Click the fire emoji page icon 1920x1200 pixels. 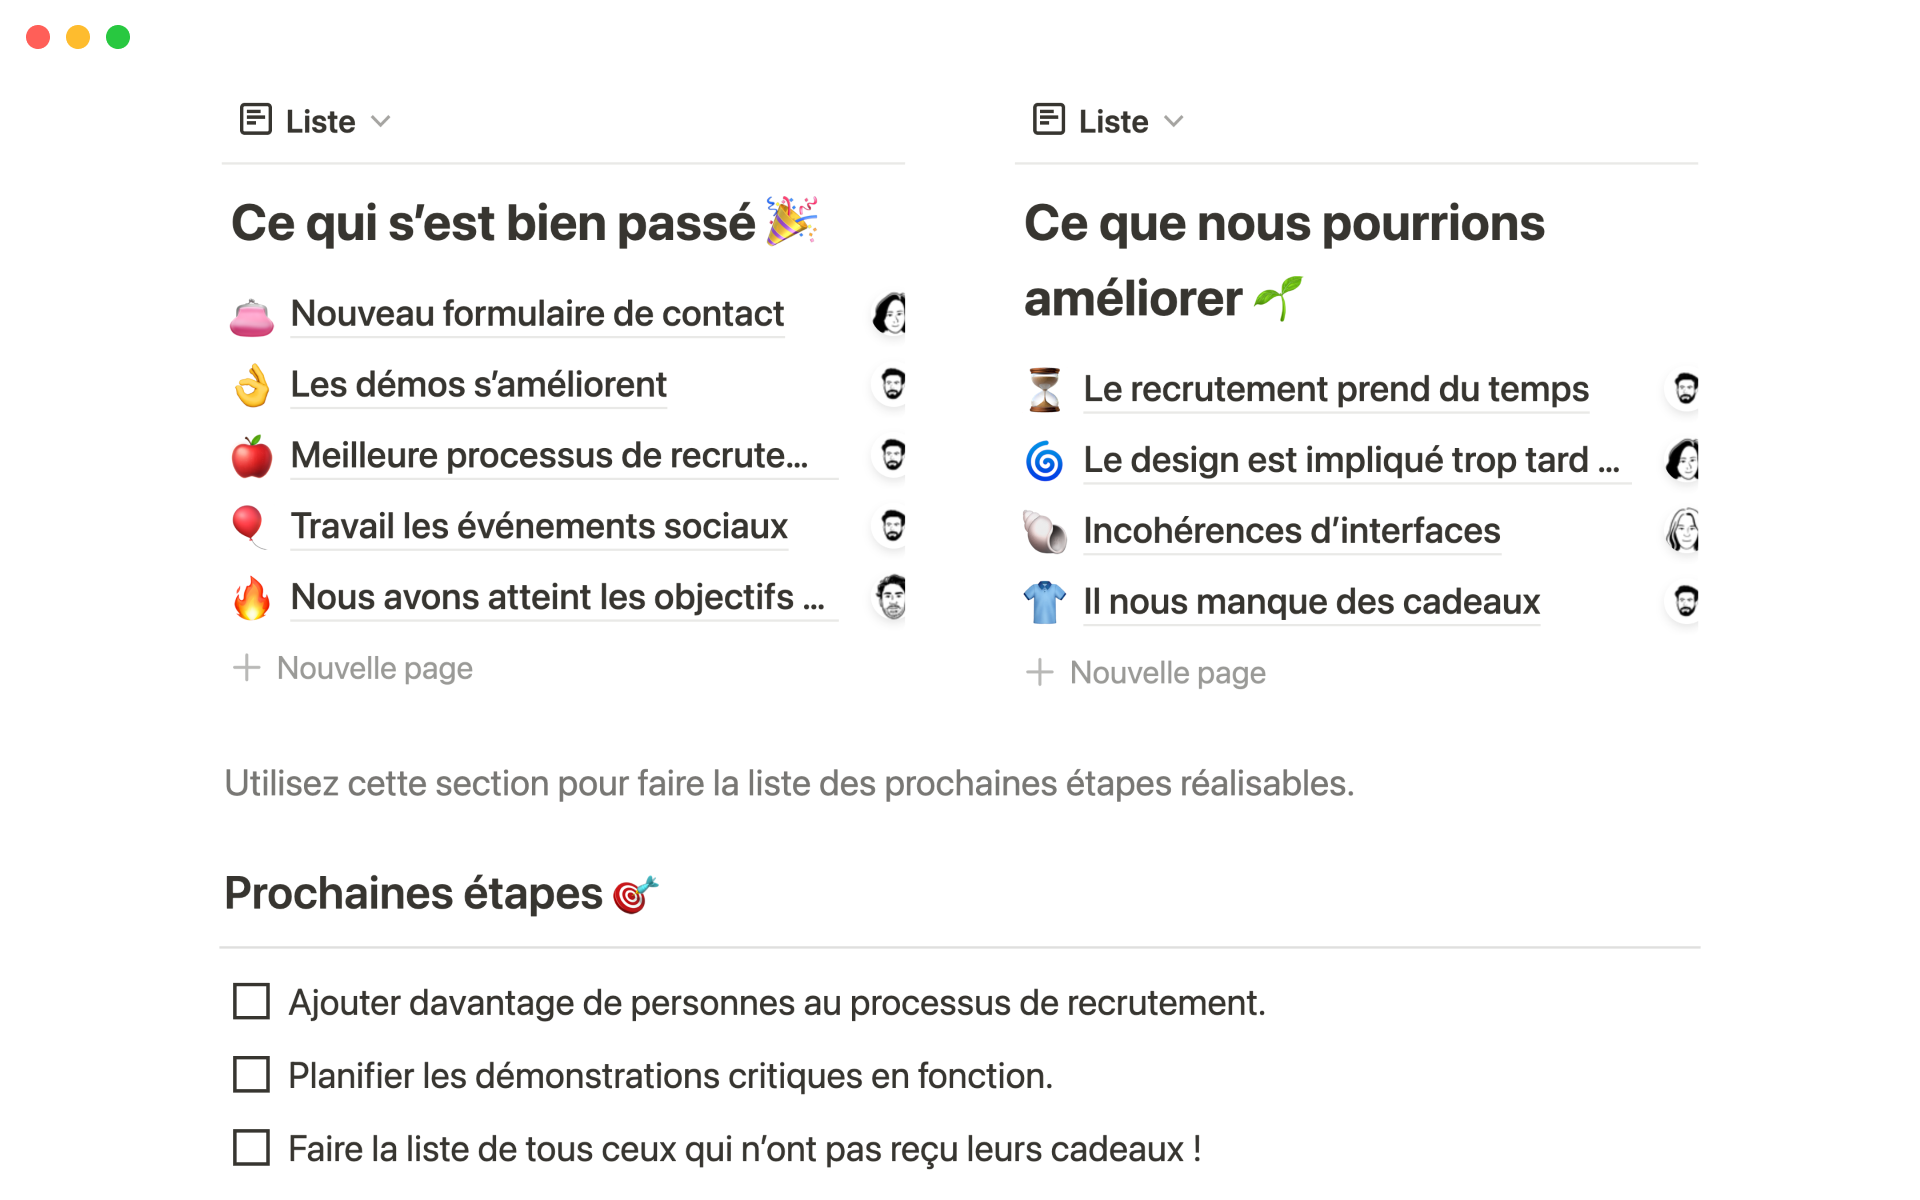click(x=252, y=598)
